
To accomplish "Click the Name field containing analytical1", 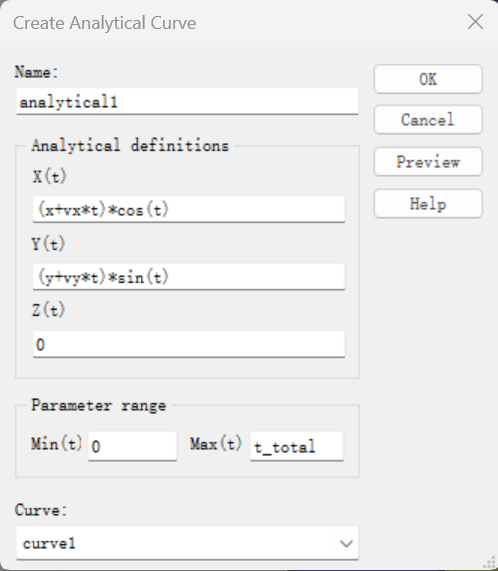I will pos(187,102).
